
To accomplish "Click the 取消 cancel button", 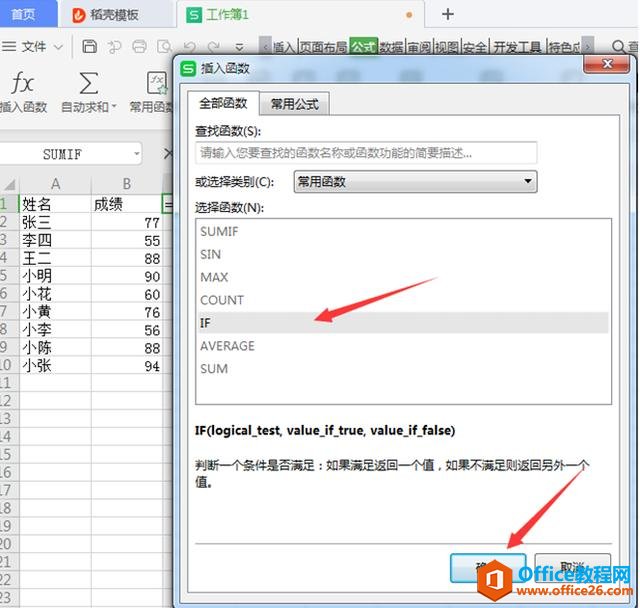I will 573,568.
